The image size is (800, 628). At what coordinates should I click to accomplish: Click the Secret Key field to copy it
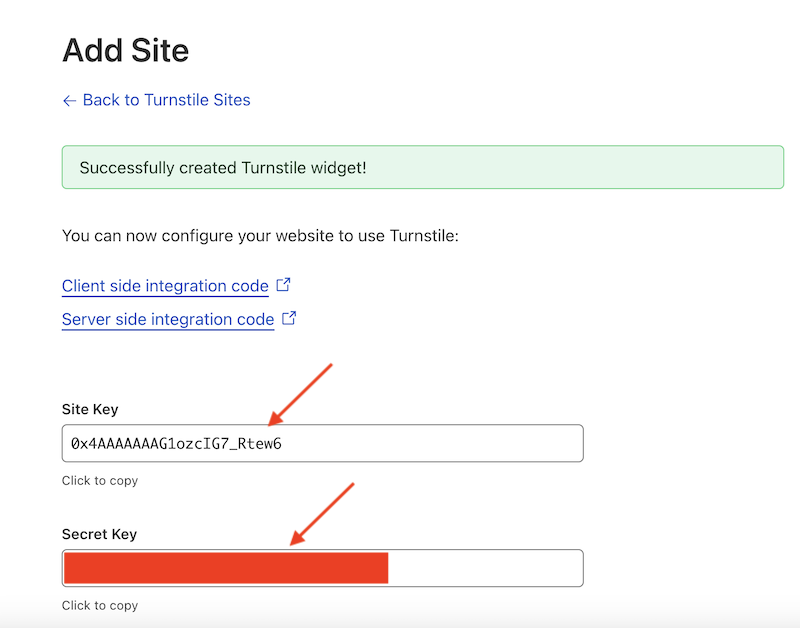point(322,567)
